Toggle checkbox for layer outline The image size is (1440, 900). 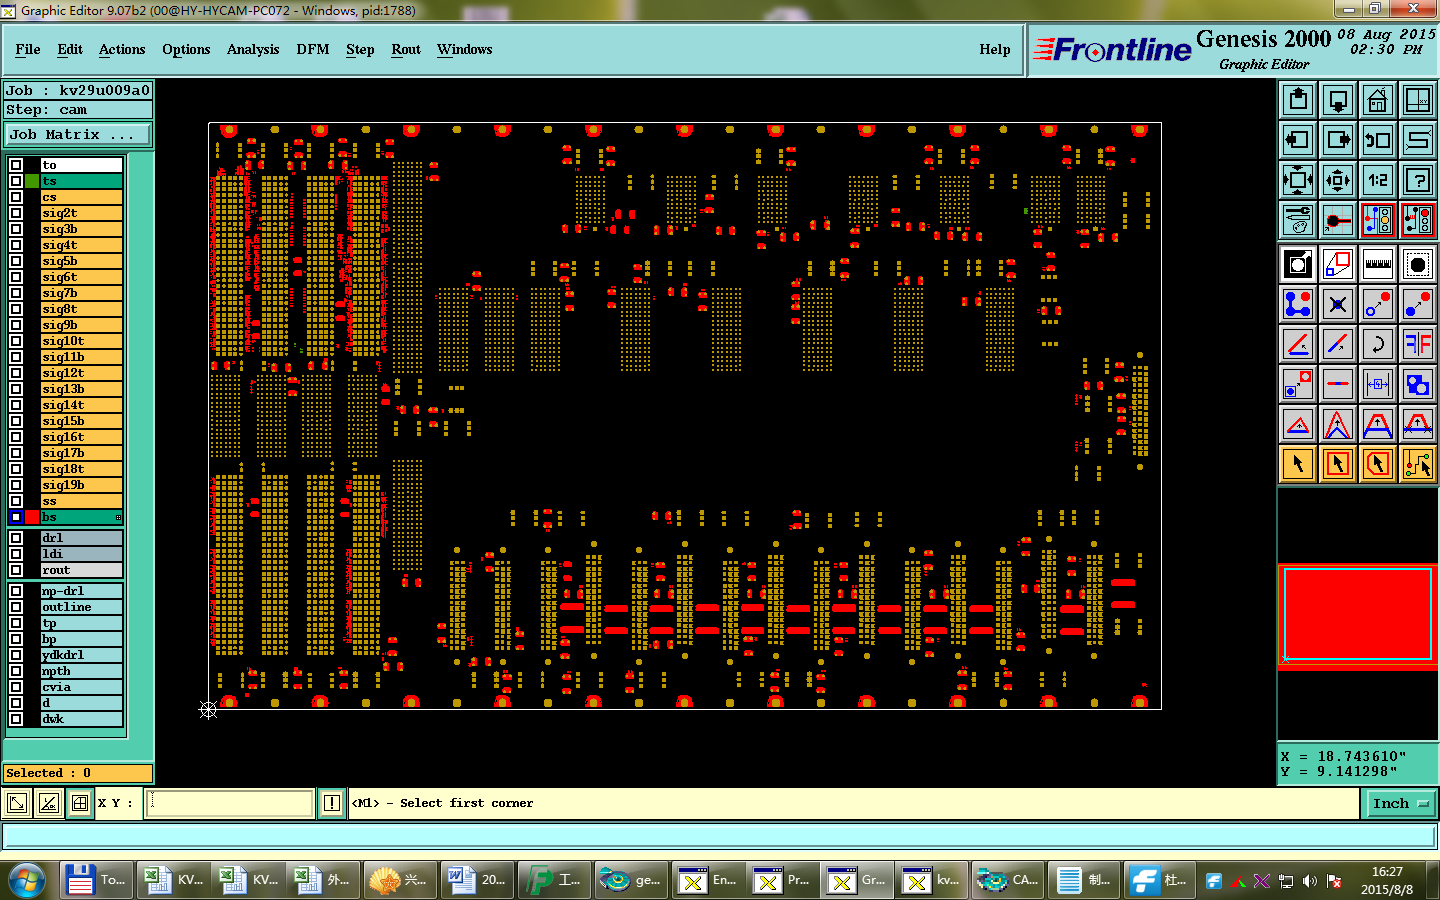coord(16,607)
